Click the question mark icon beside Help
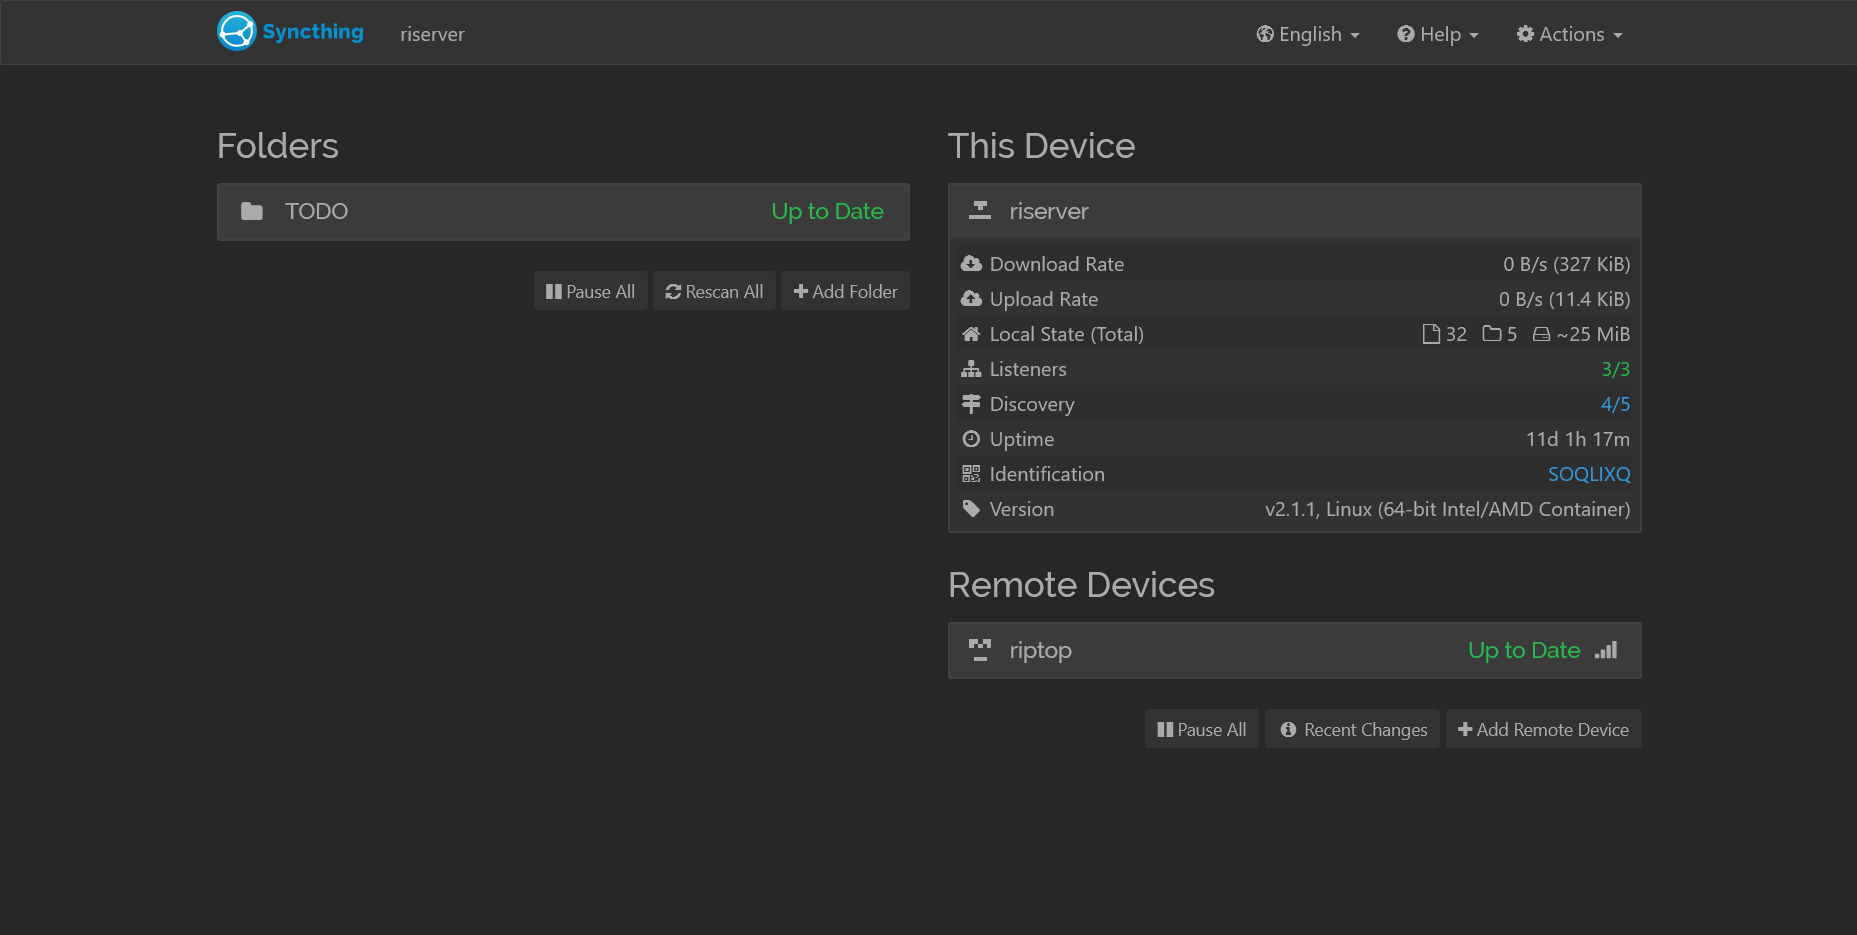1857x935 pixels. coord(1406,34)
